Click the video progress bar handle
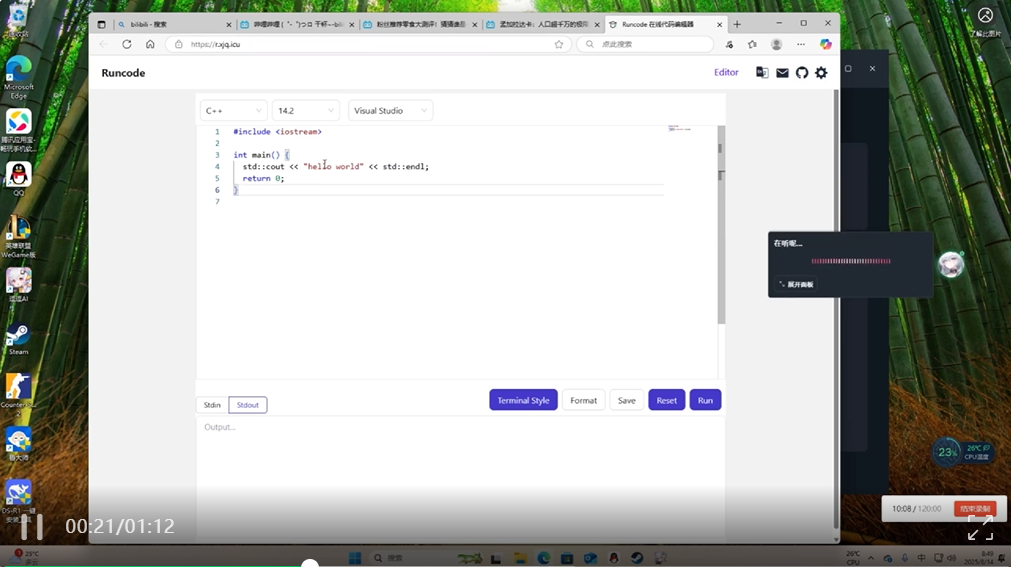The width and height of the screenshot is (1011, 567). point(310,564)
